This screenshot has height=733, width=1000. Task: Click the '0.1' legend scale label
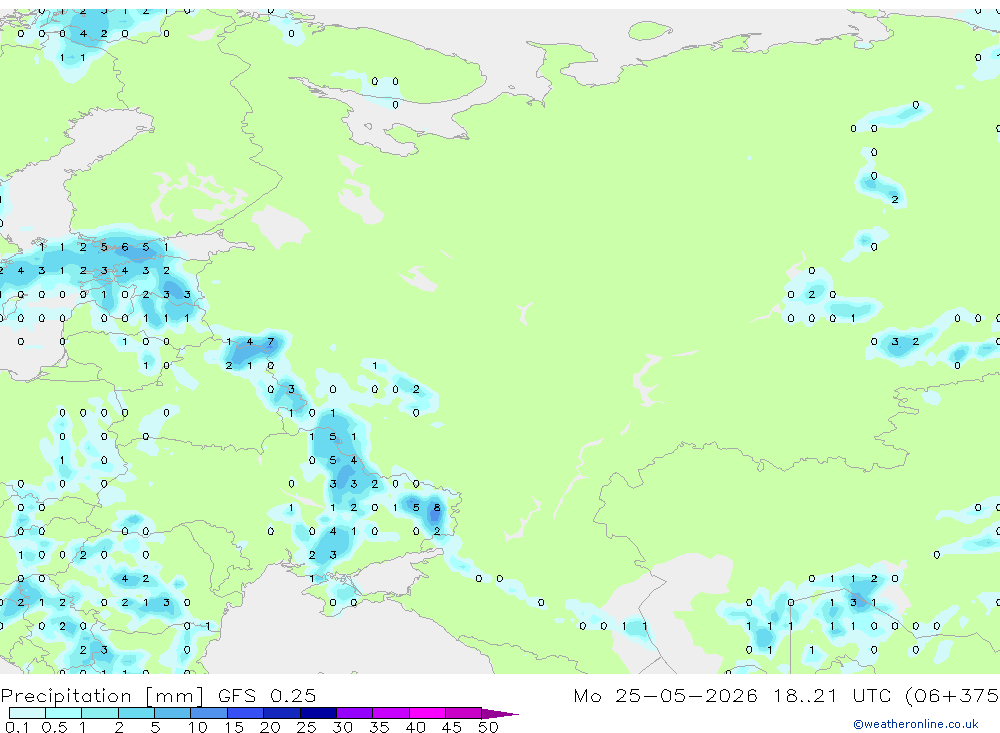click(17, 727)
